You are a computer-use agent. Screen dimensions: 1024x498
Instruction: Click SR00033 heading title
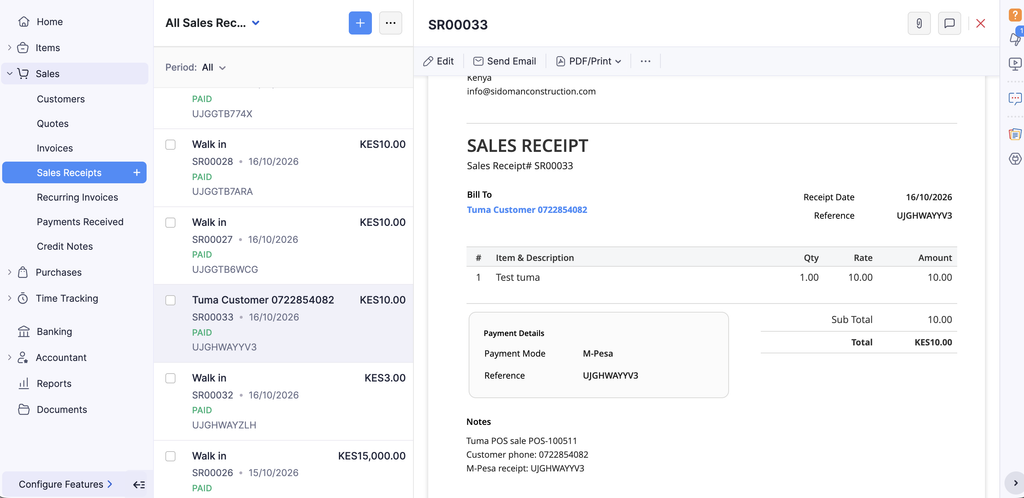click(458, 25)
